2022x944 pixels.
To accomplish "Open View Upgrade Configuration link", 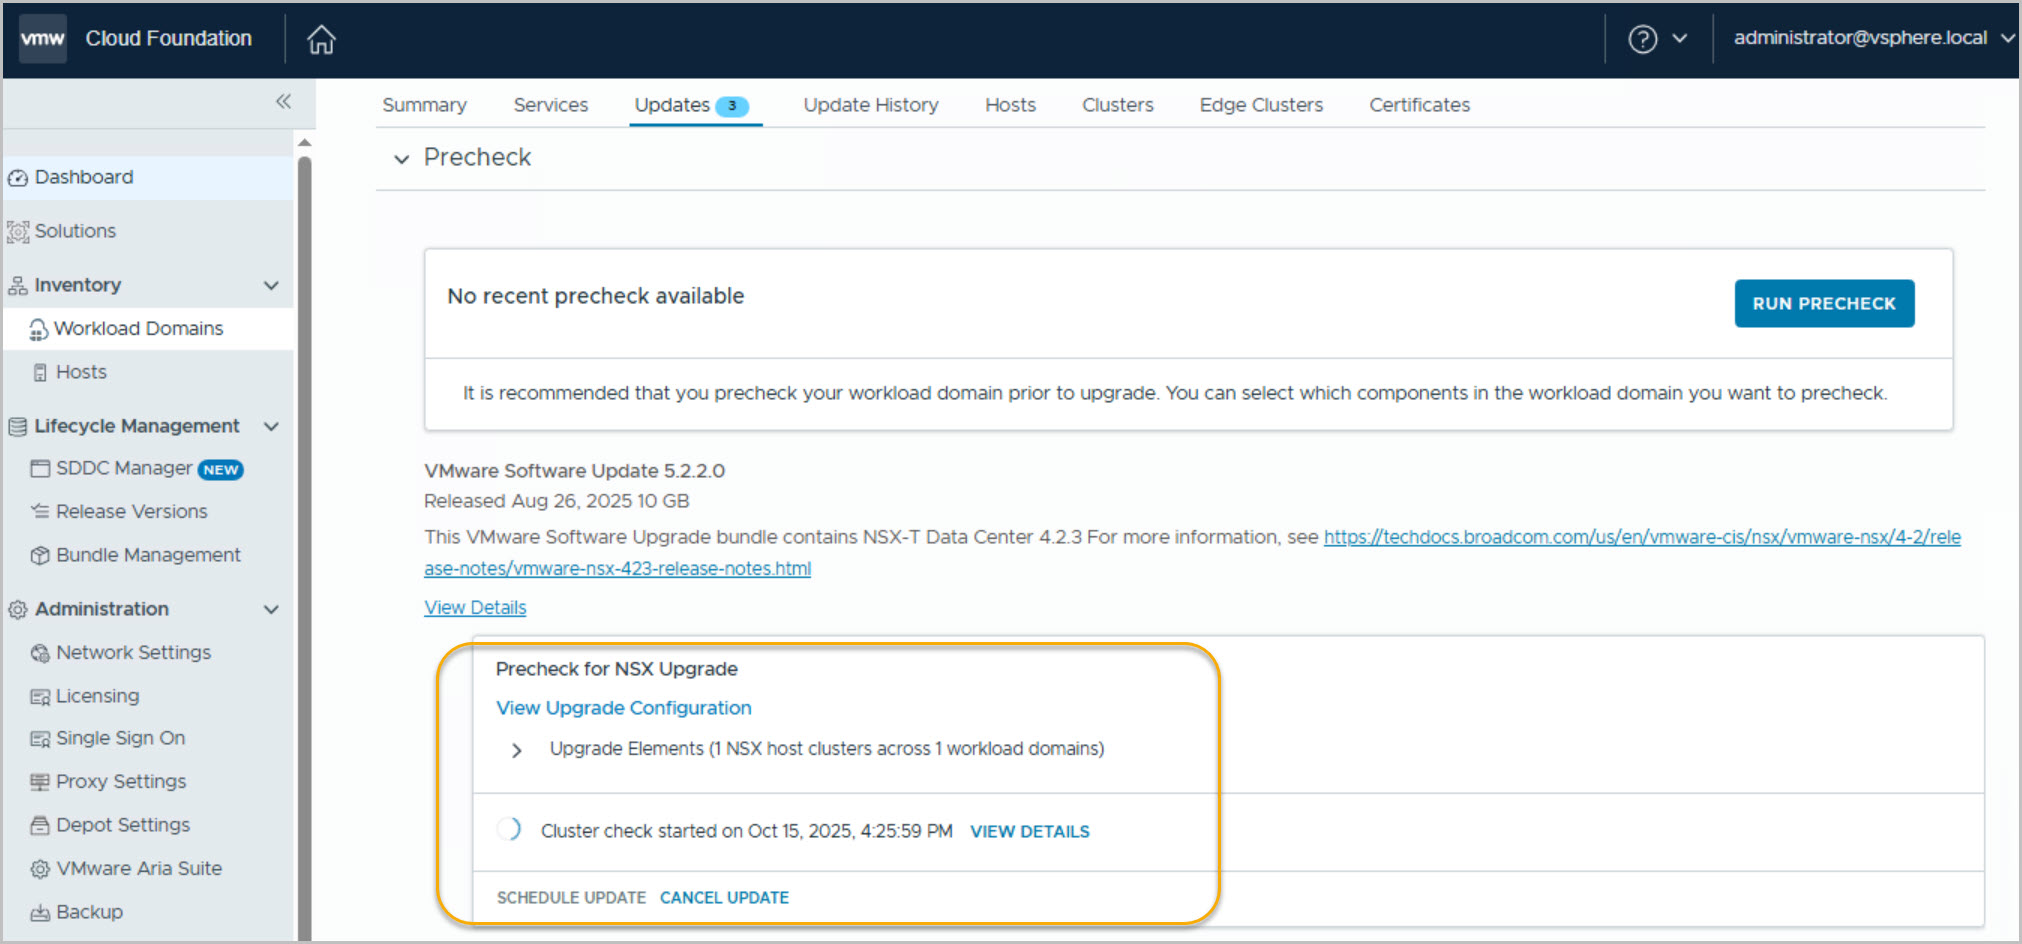I will tap(623, 708).
